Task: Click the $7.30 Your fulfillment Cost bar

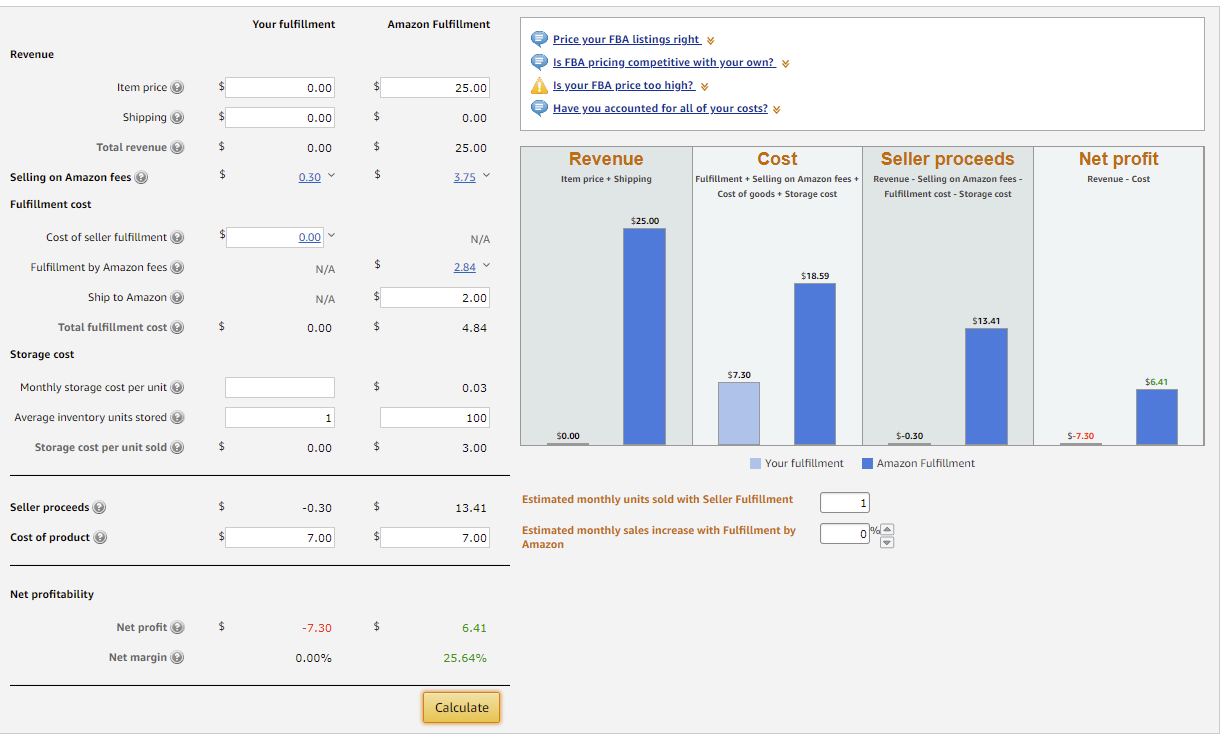Action: coord(739,413)
